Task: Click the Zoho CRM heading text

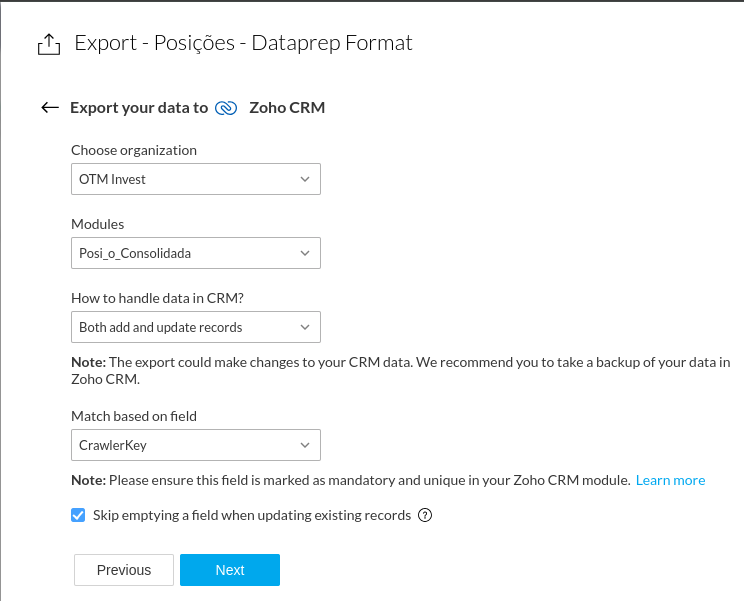Action: (x=287, y=108)
